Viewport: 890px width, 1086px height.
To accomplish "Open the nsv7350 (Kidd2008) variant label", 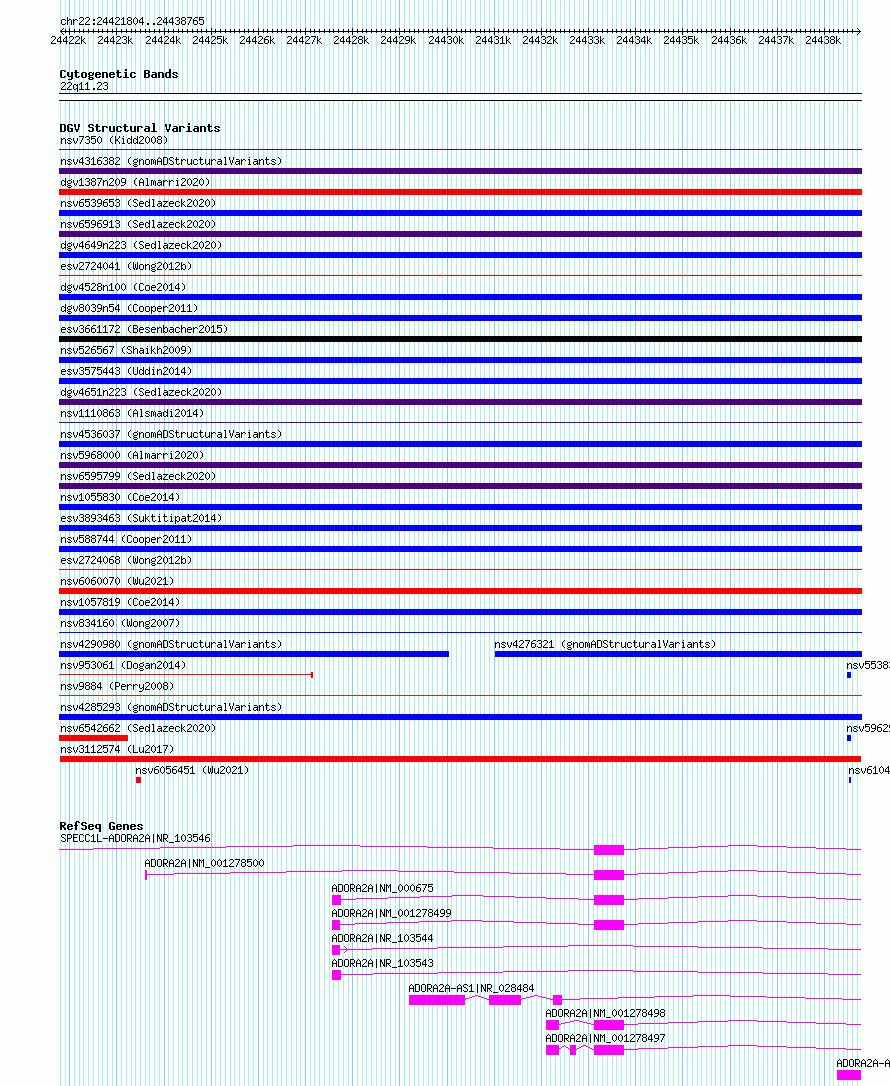I will click(x=114, y=141).
